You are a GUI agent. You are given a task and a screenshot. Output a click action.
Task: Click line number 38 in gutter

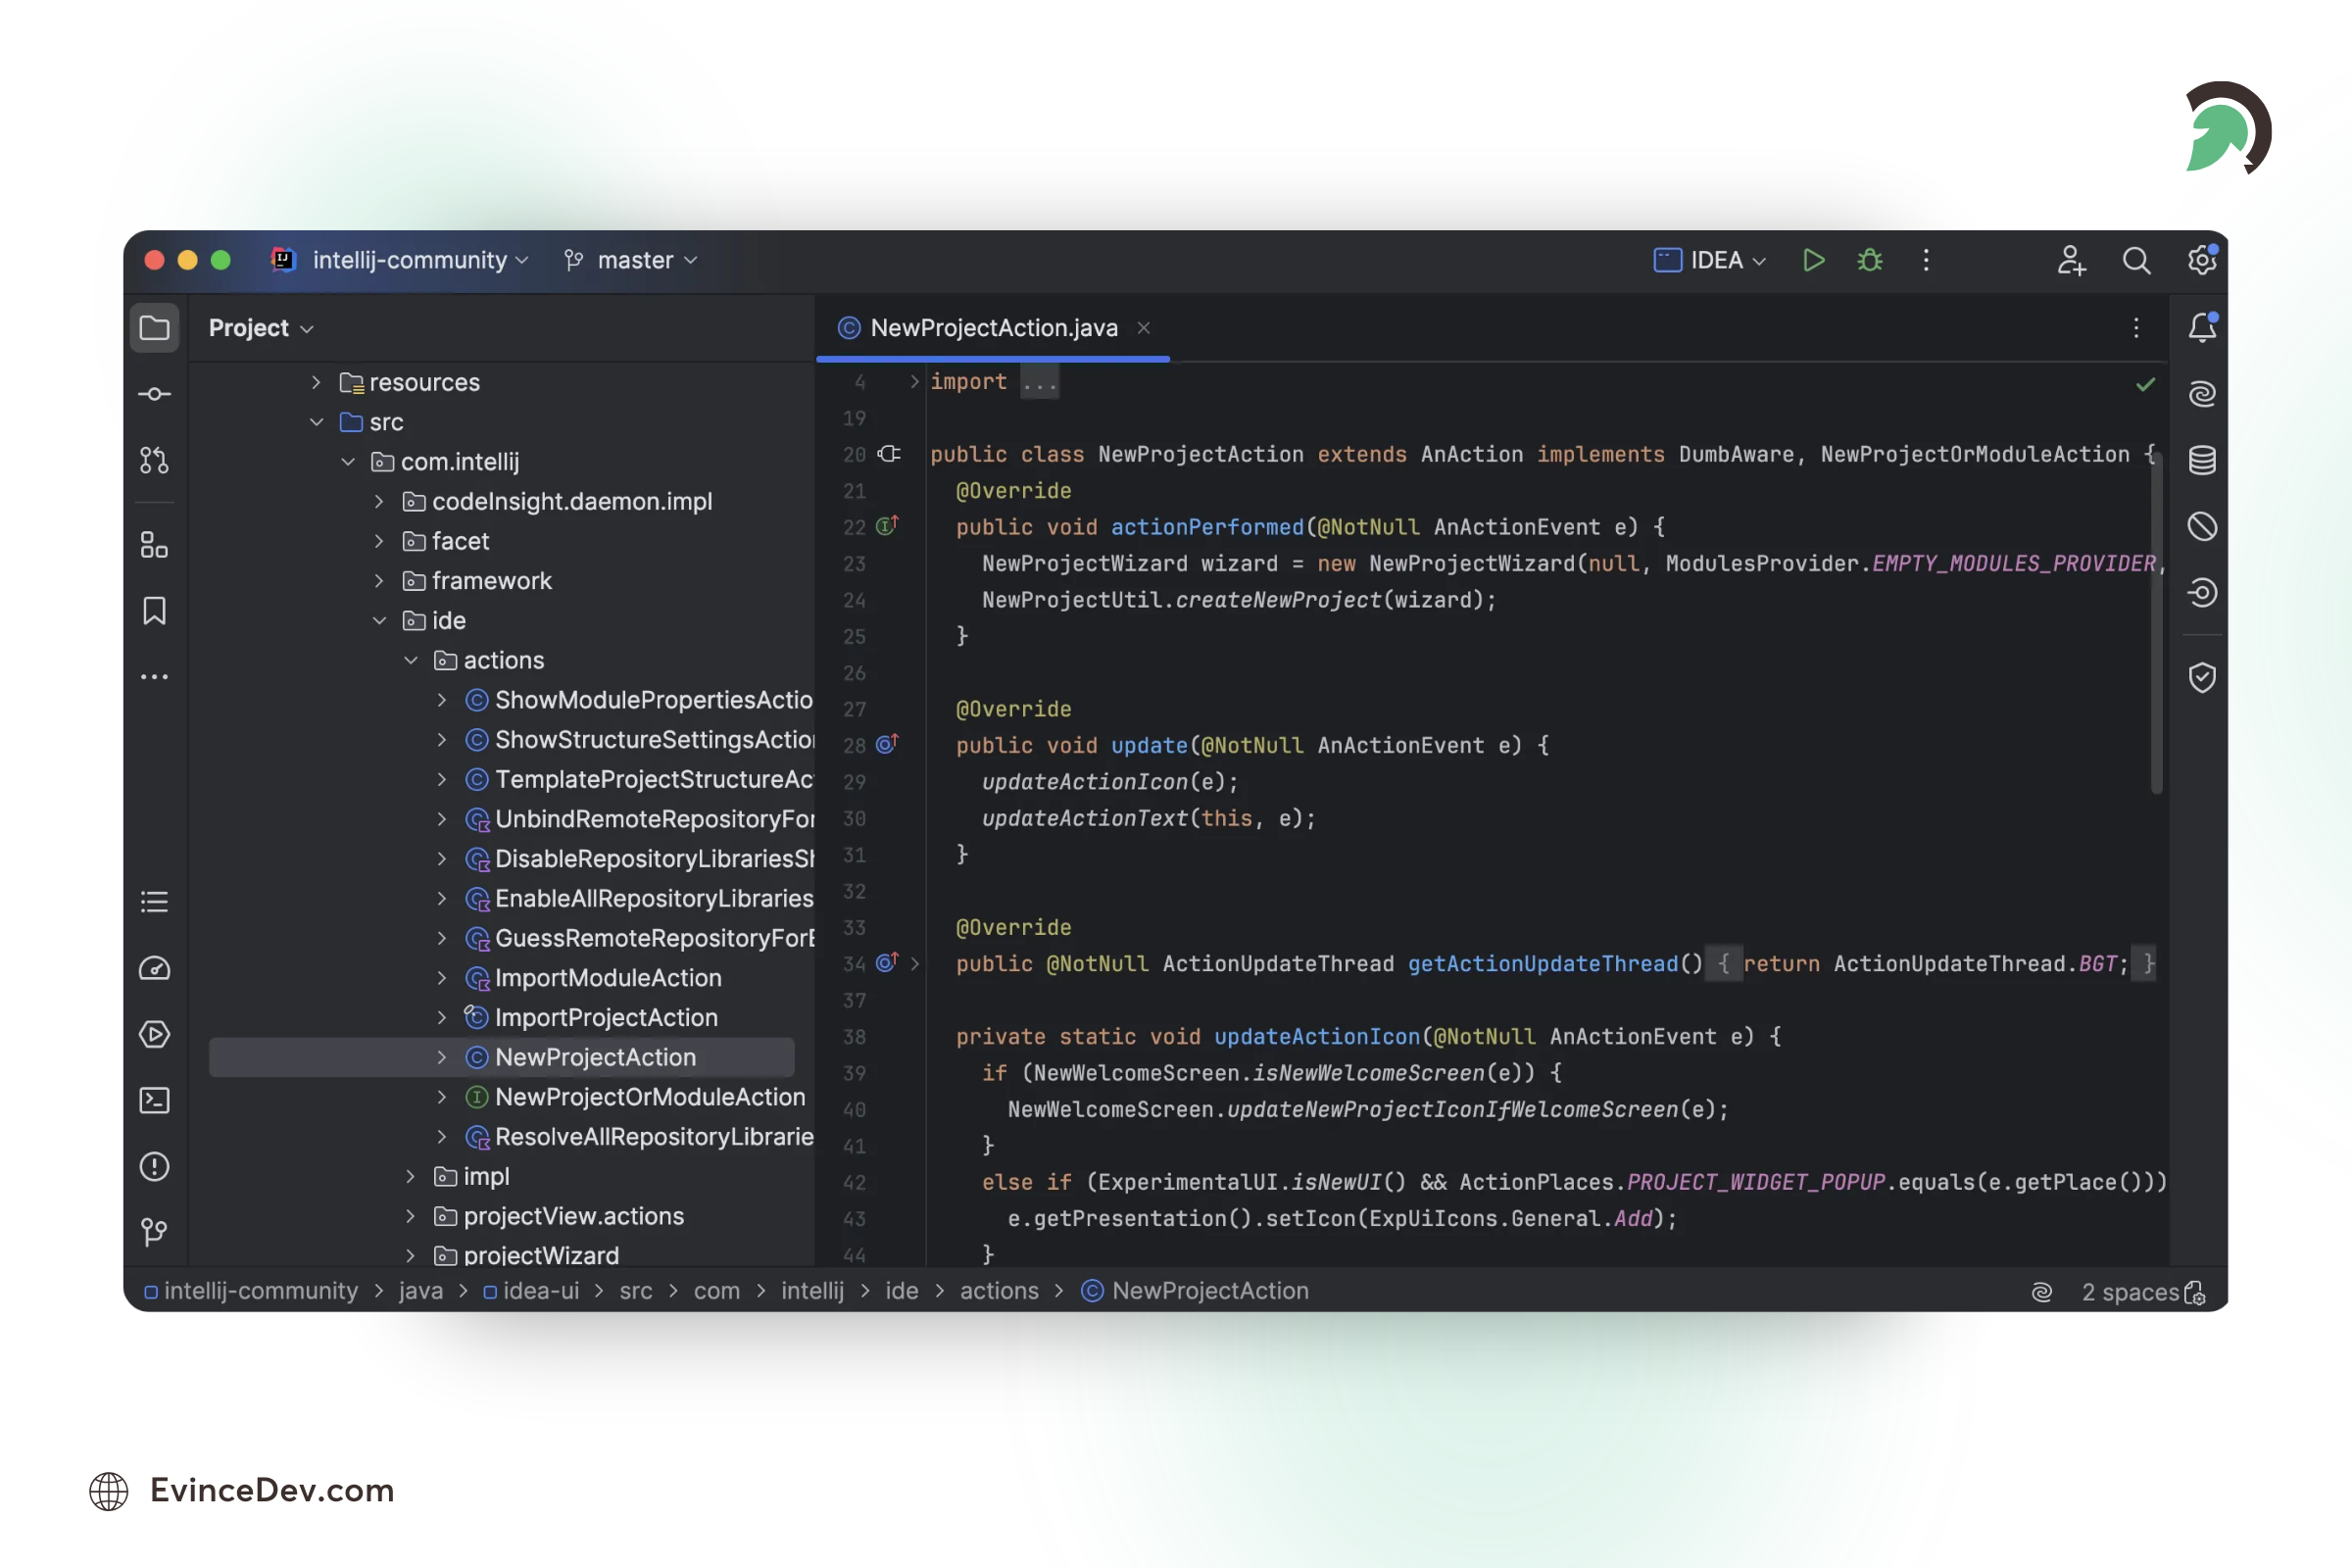click(854, 1037)
